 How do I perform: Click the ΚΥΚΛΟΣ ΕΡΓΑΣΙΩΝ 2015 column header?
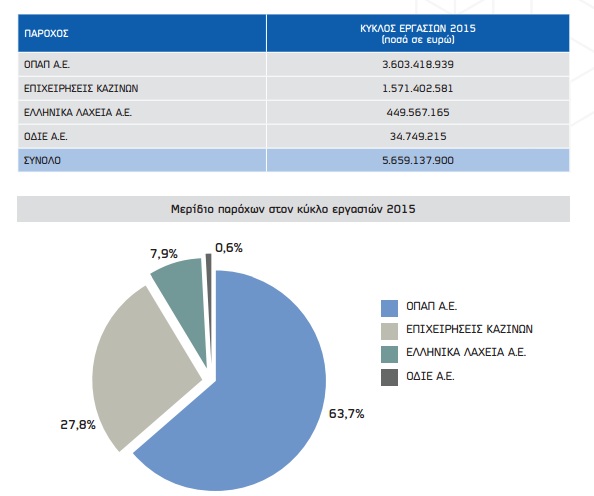point(418,33)
